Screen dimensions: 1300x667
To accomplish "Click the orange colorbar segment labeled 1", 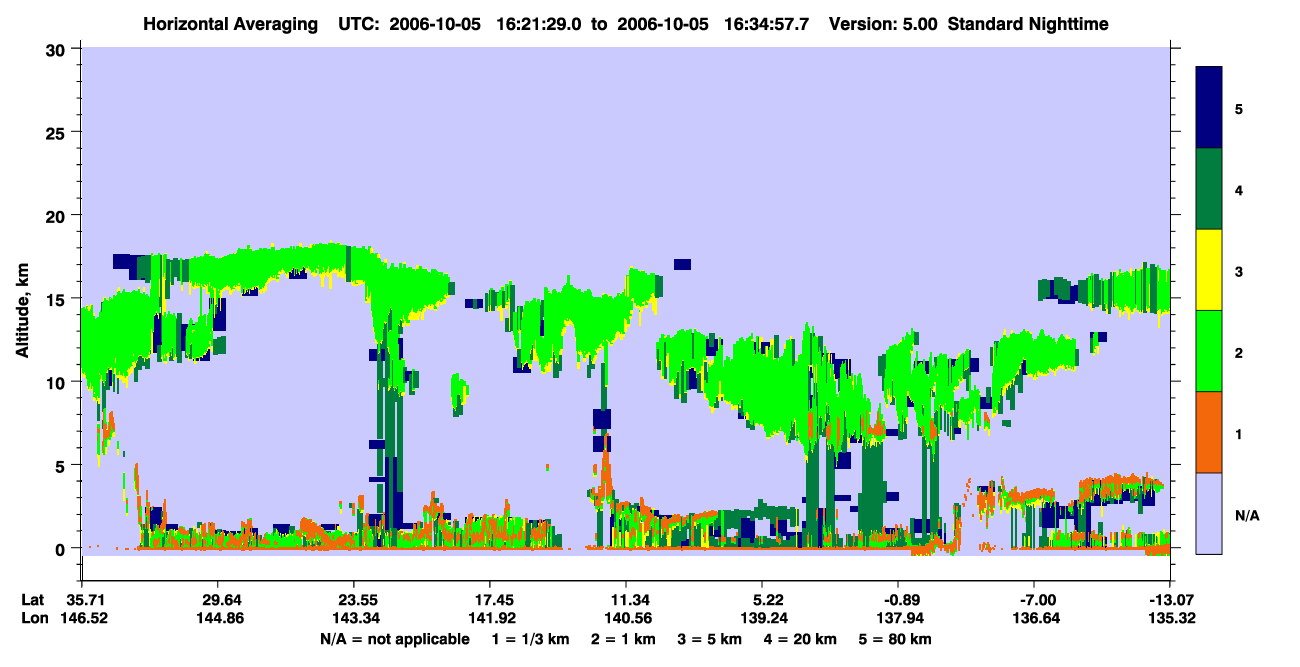I will (1209, 432).
